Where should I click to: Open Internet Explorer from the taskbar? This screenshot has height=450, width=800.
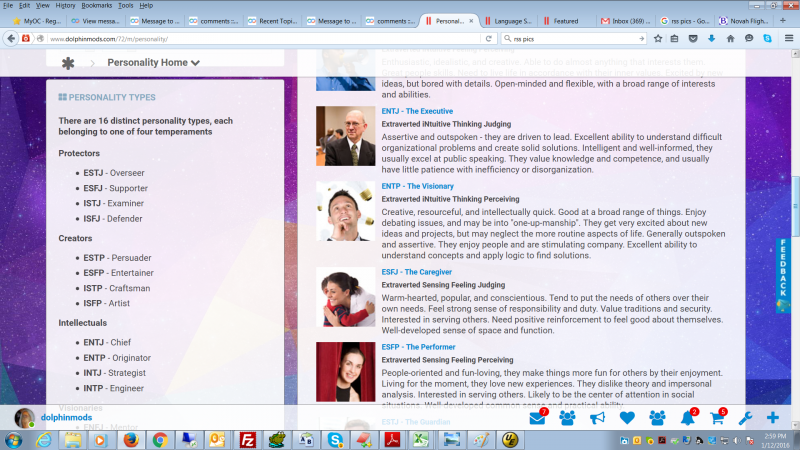tap(44, 440)
